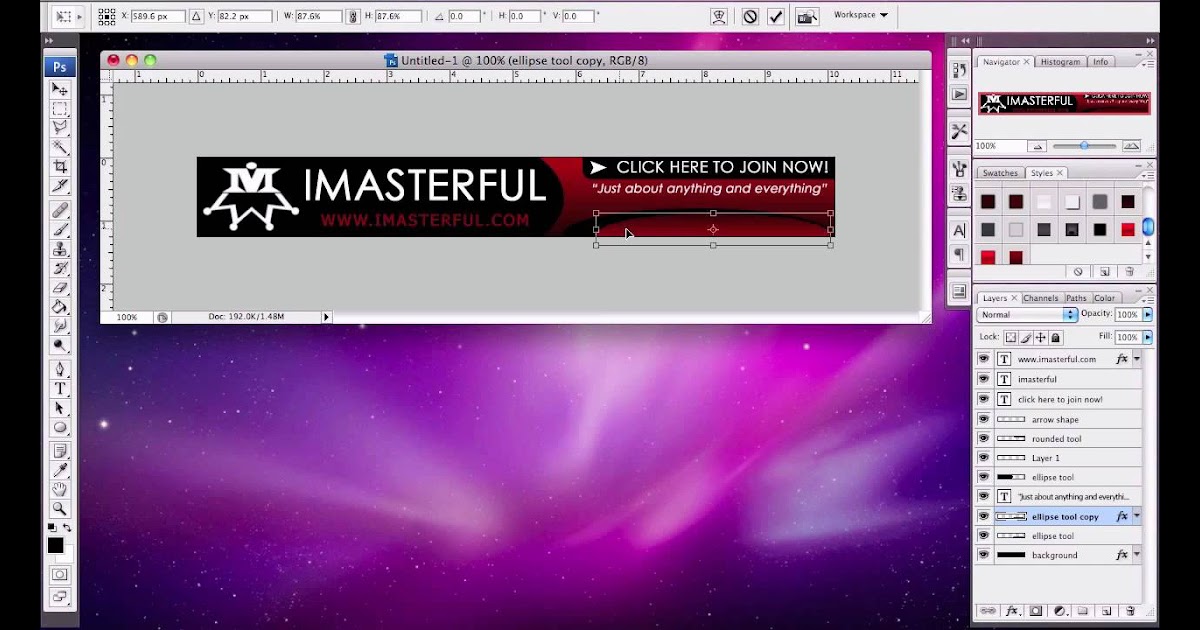This screenshot has height=630, width=1200.
Task: Expand effects of background layer
Action: (x=1137, y=555)
